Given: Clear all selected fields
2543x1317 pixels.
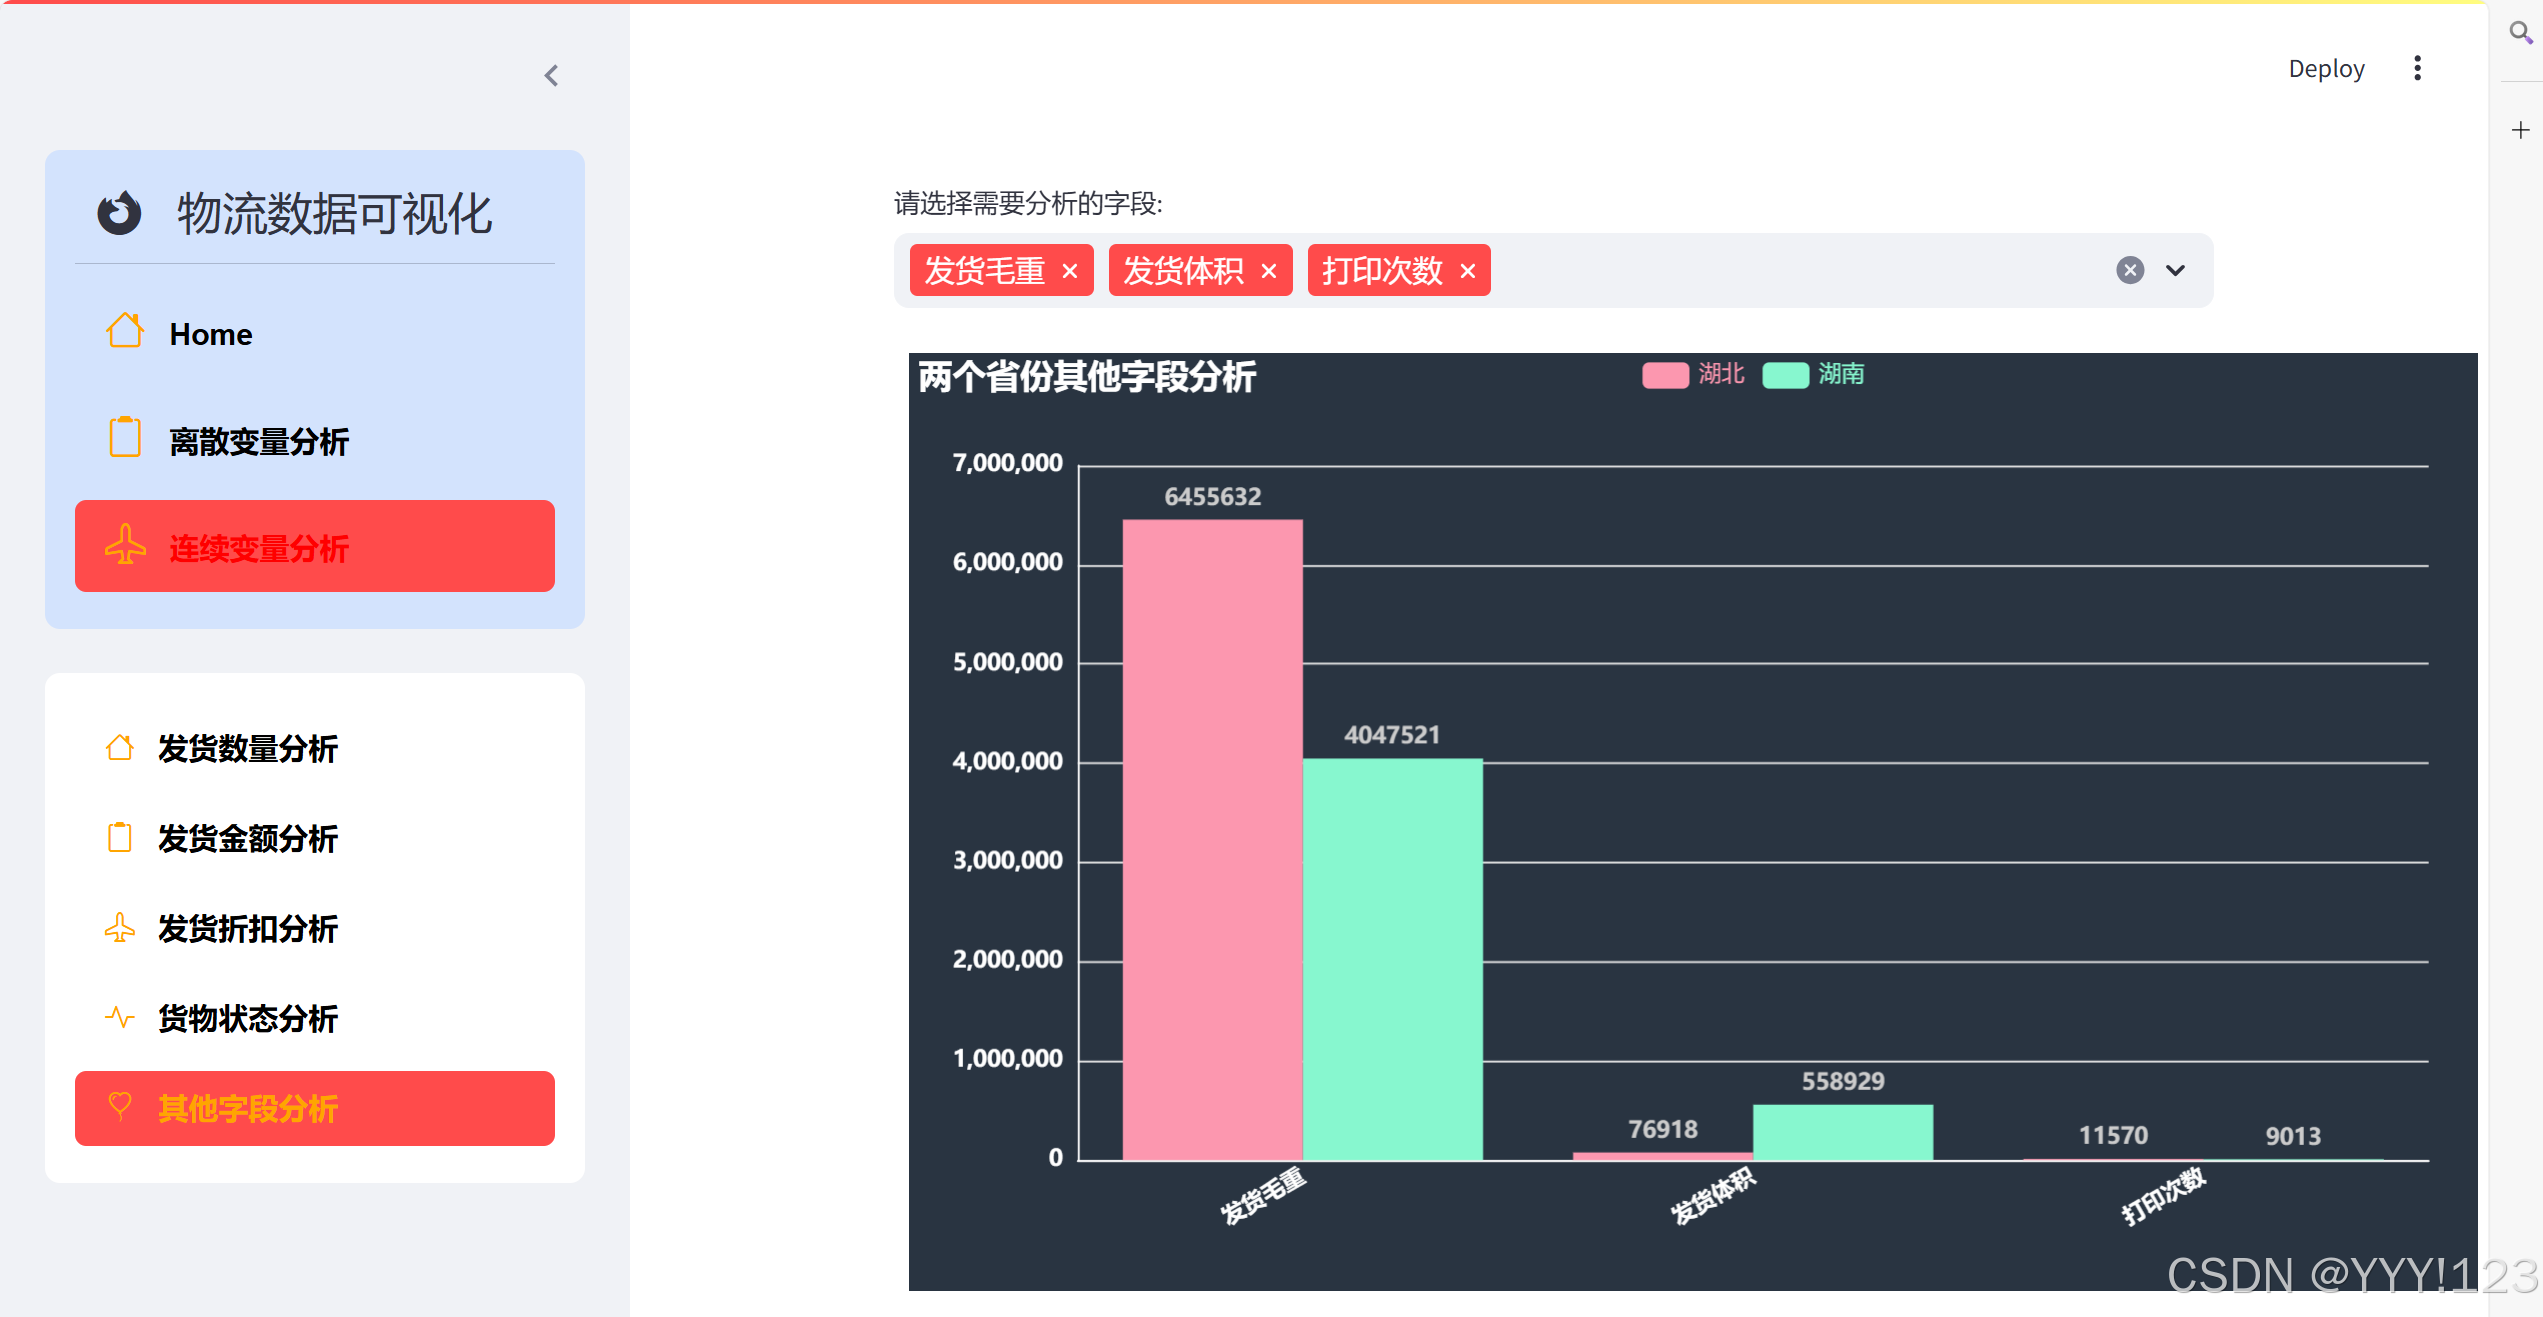Looking at the screenshot, I should click(x=2130, y=270).
